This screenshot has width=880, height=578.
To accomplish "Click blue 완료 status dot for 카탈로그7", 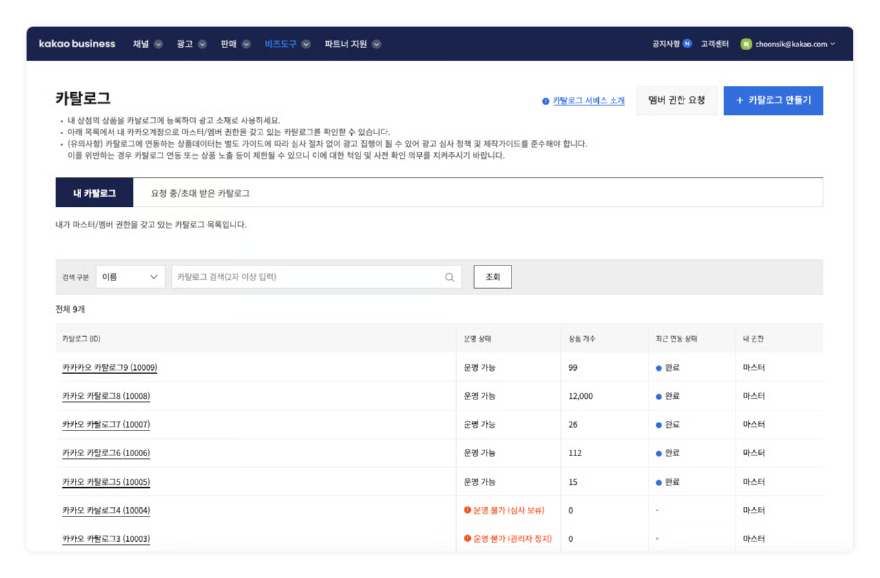I will (659, 425).
